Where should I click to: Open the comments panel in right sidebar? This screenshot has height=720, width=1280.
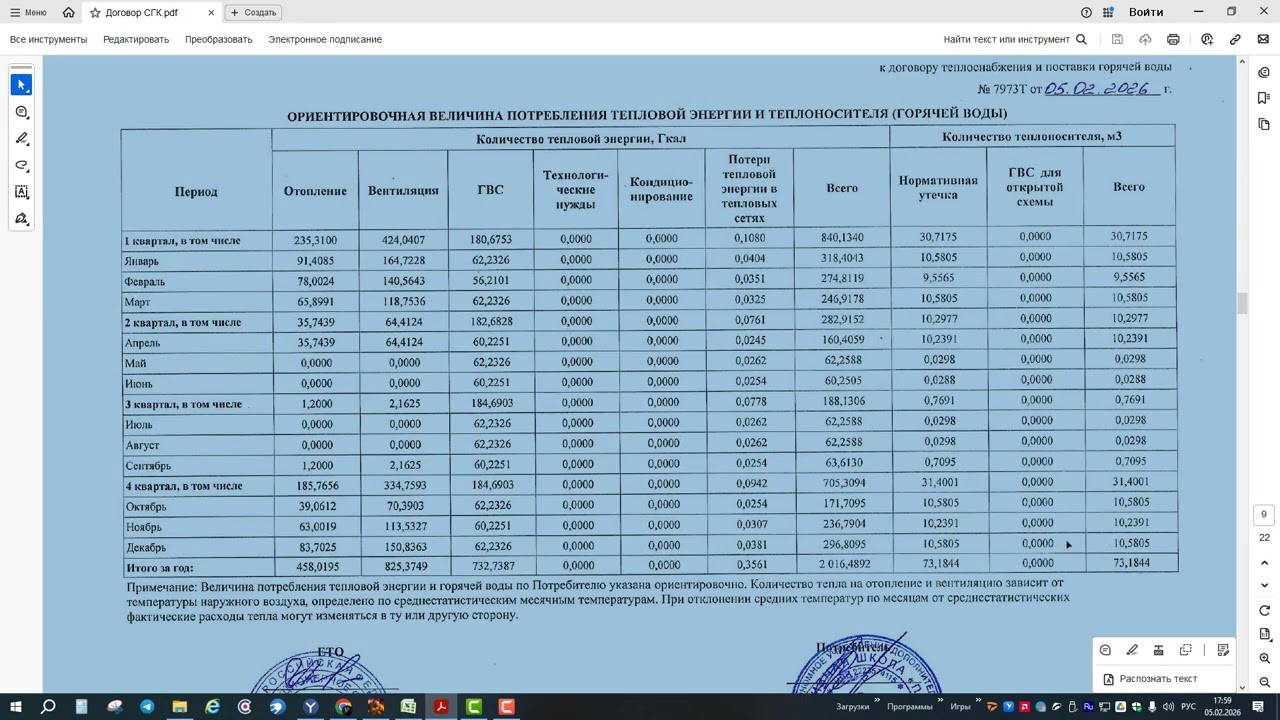(1264, 72)
